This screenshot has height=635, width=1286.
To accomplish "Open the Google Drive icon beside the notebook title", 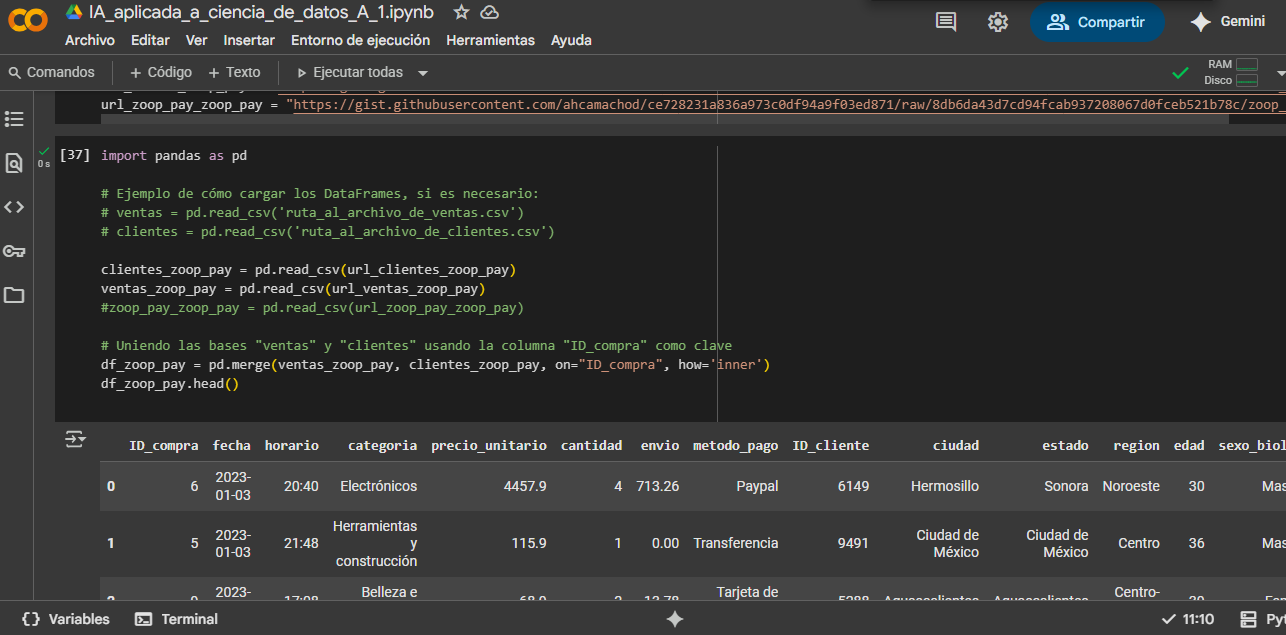I will [74, 12].
